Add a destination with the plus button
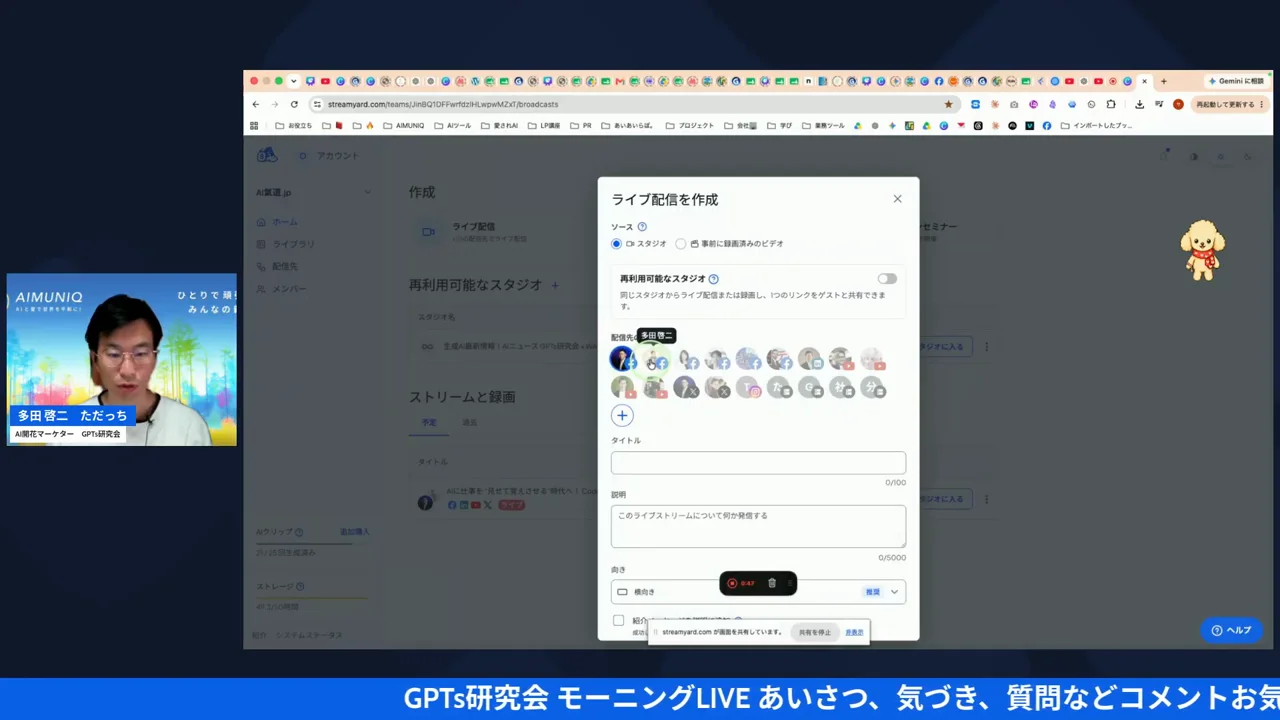Image resolution: width=1280 pixels, height=720 pixels. [622, 415]
